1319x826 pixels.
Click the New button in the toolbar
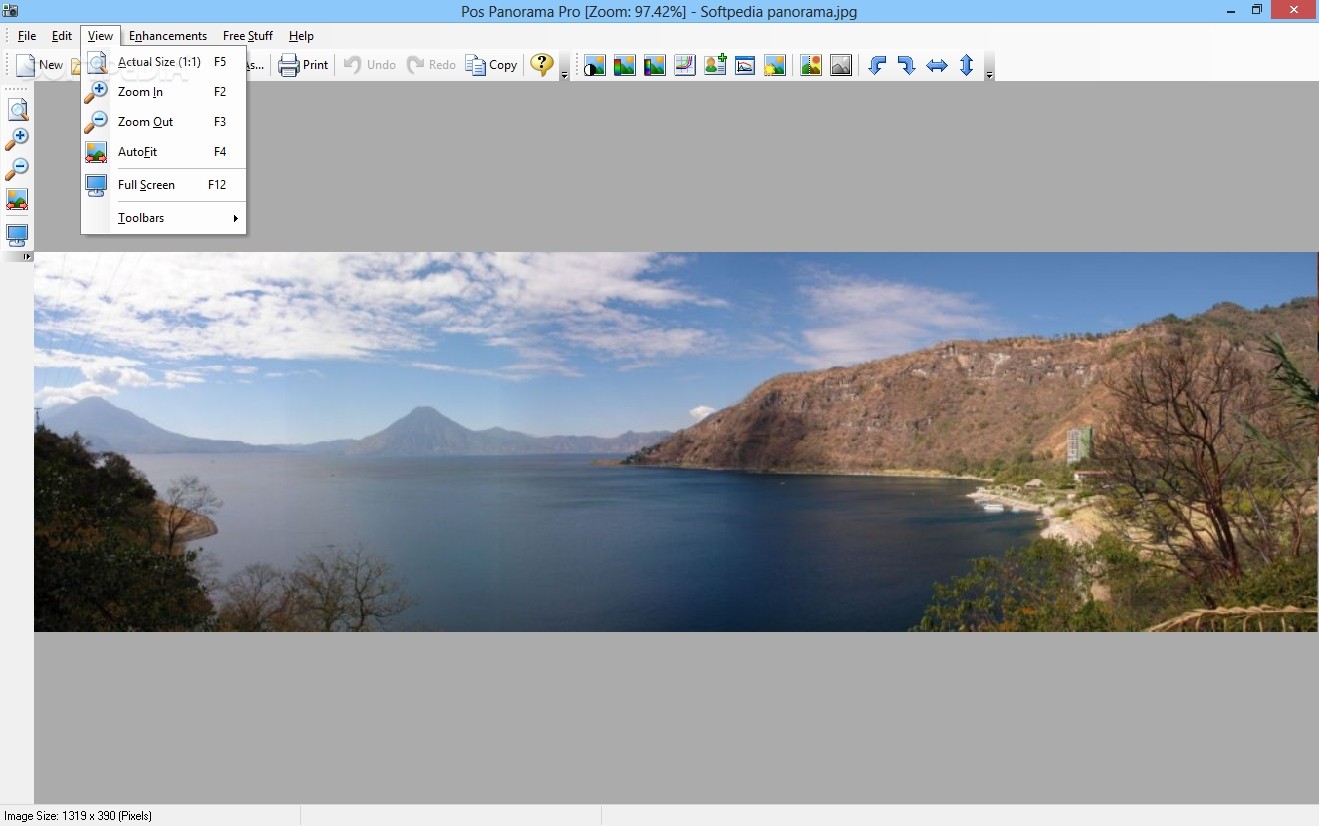pos(39,65)
